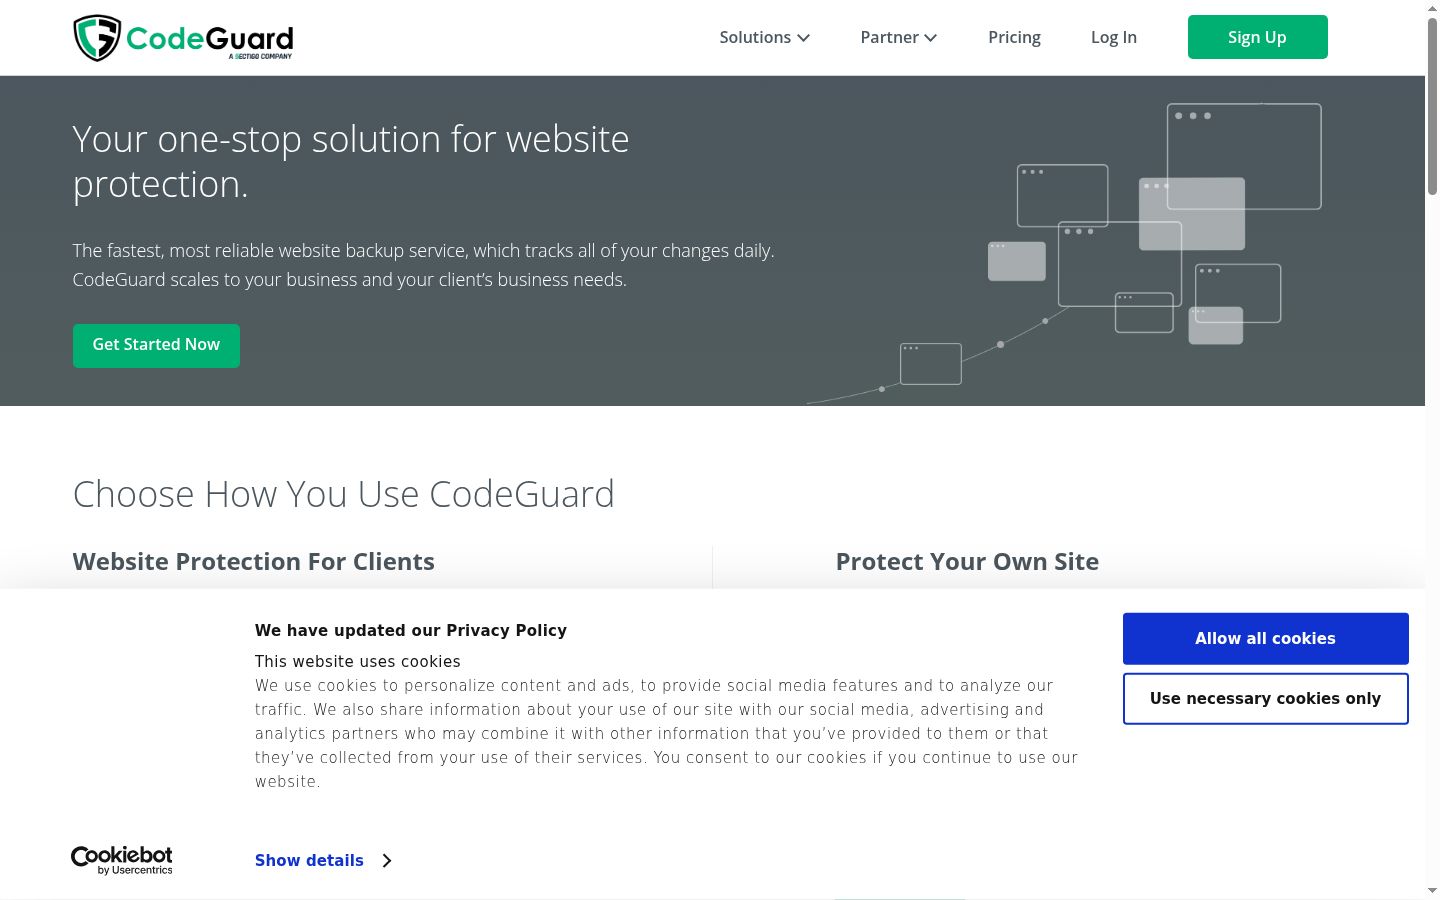Viewport: 1440px width, 900px height.
Task: Click the Cookiebot by Usercentrics logo
Action: (x=122, y=860)
